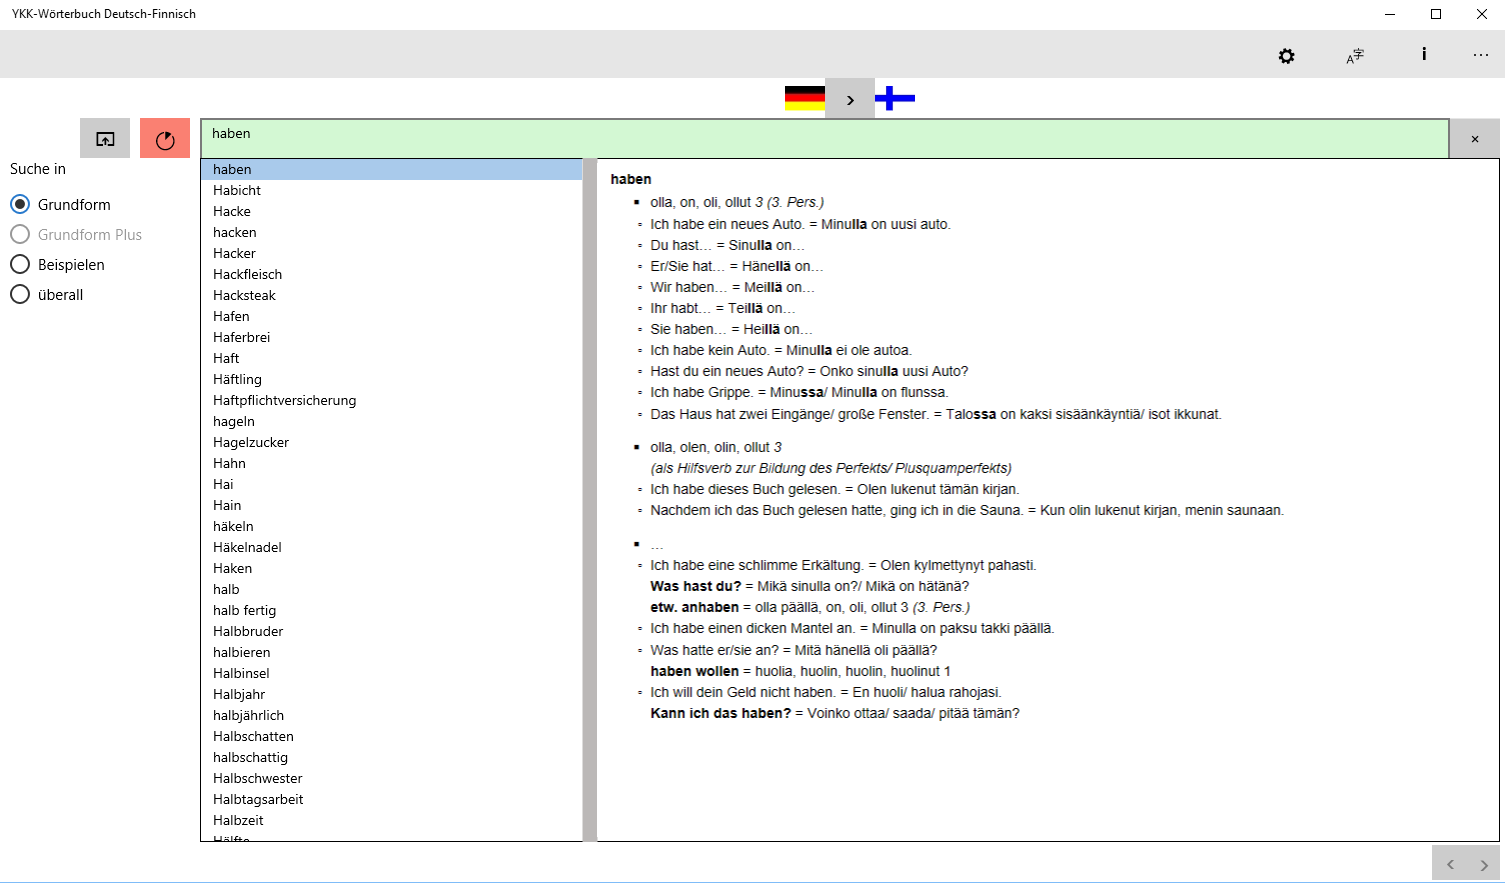Go to next entry arrow at bottom
1505x883 pixels.
pyautogui.click(x=1484, y=864)
